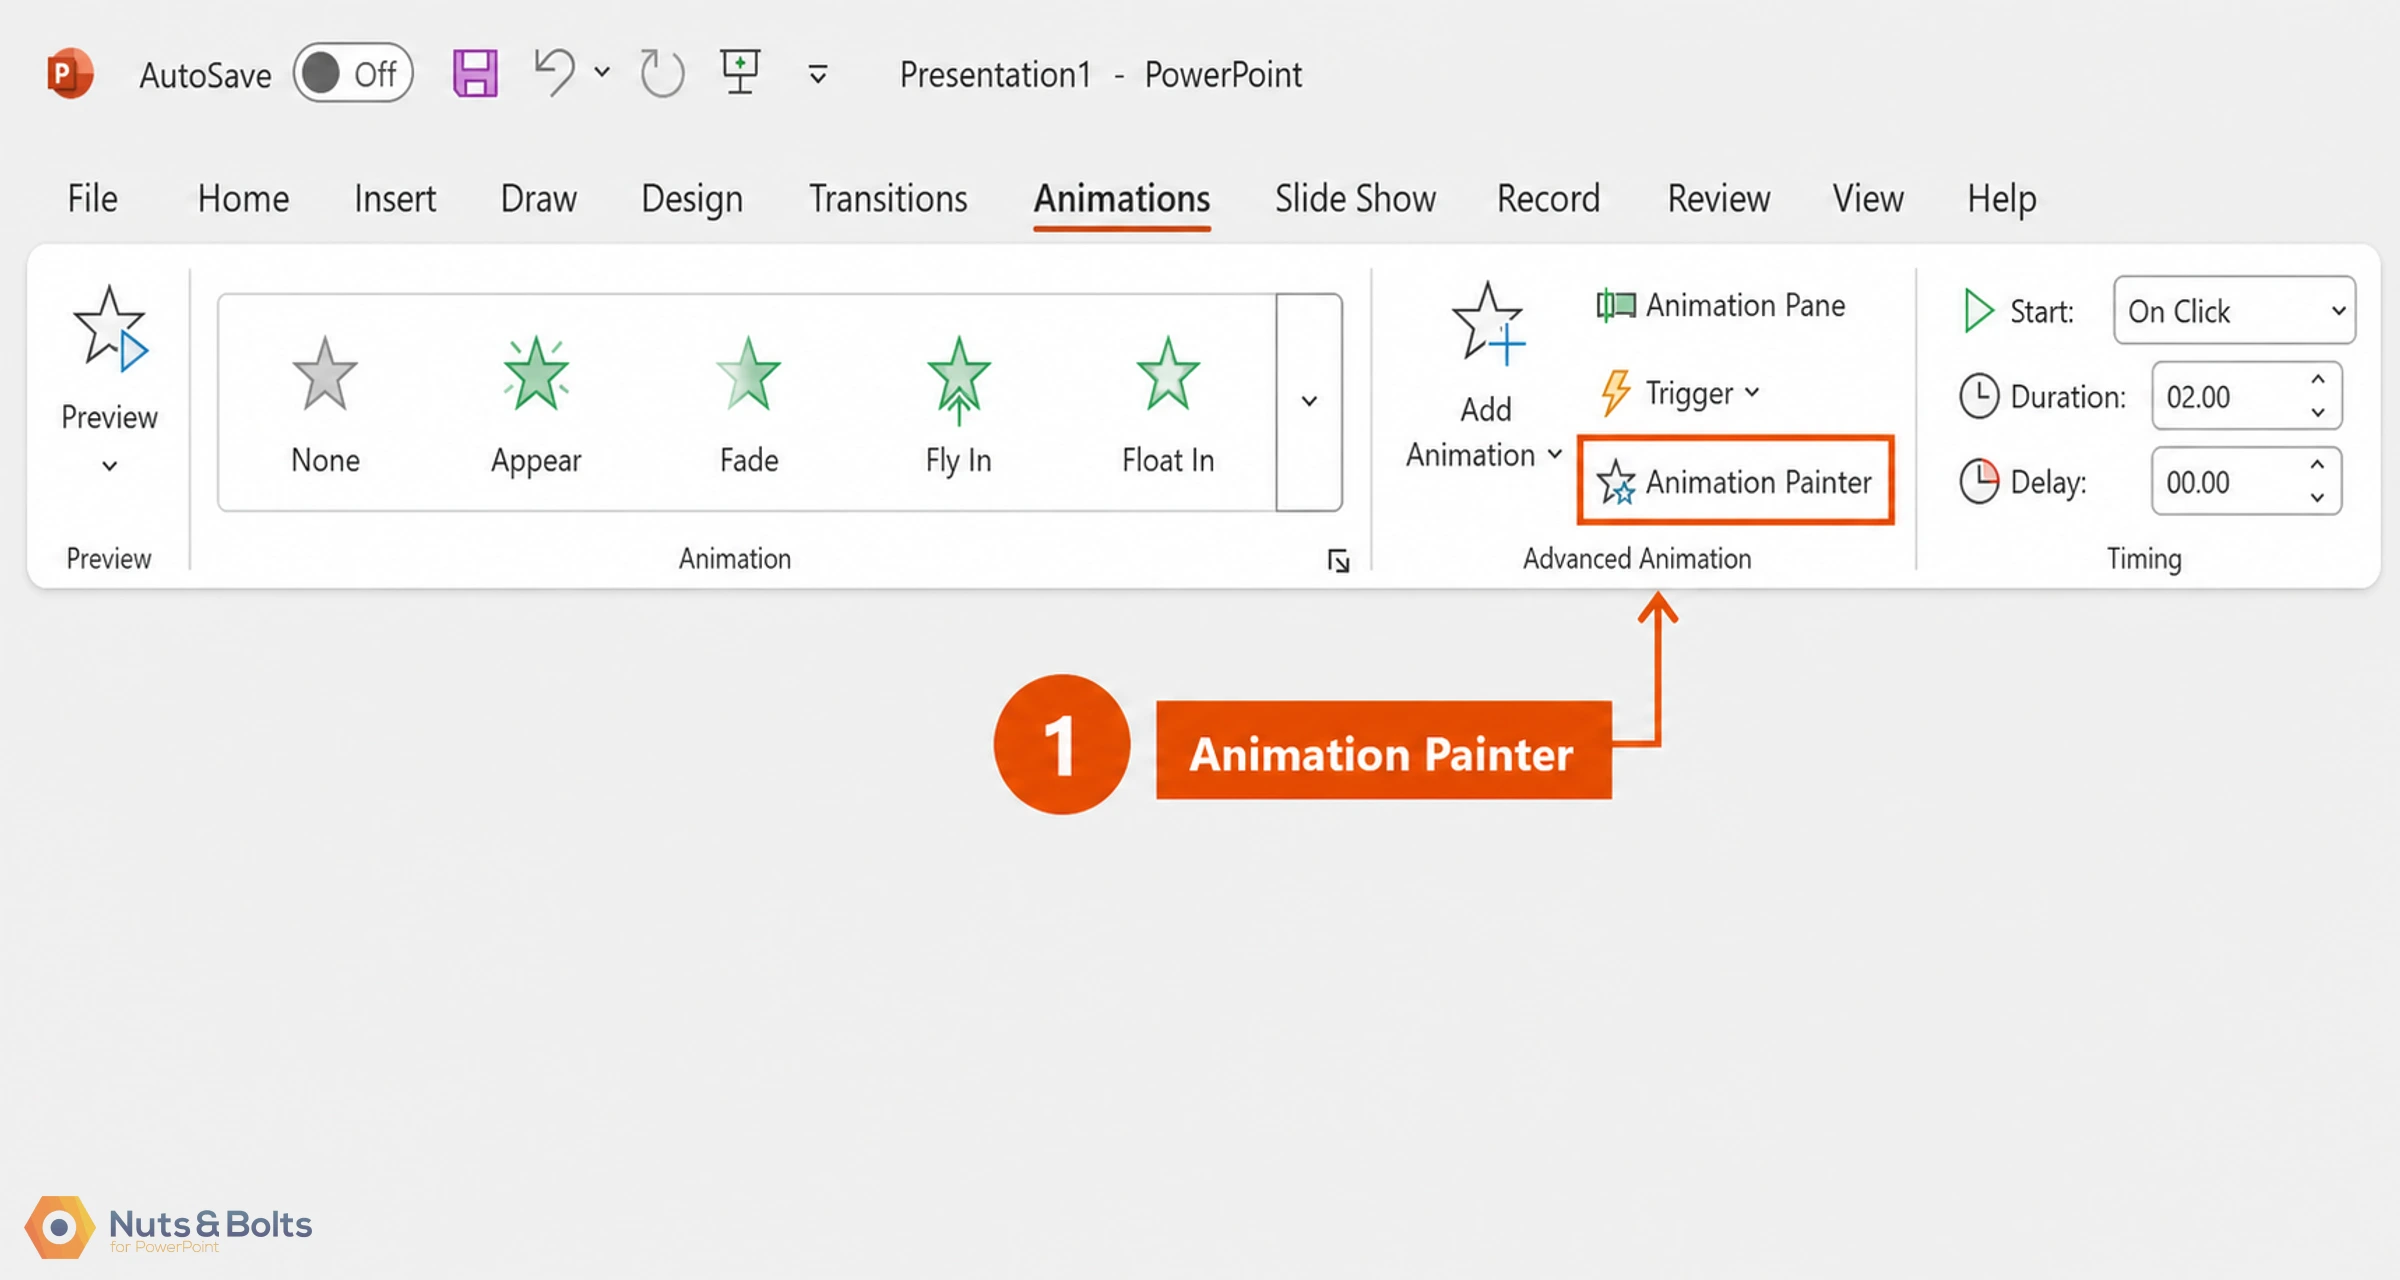Apply the Float In animation effect
This screenshot has height=1280, width=2400.
1168,406
